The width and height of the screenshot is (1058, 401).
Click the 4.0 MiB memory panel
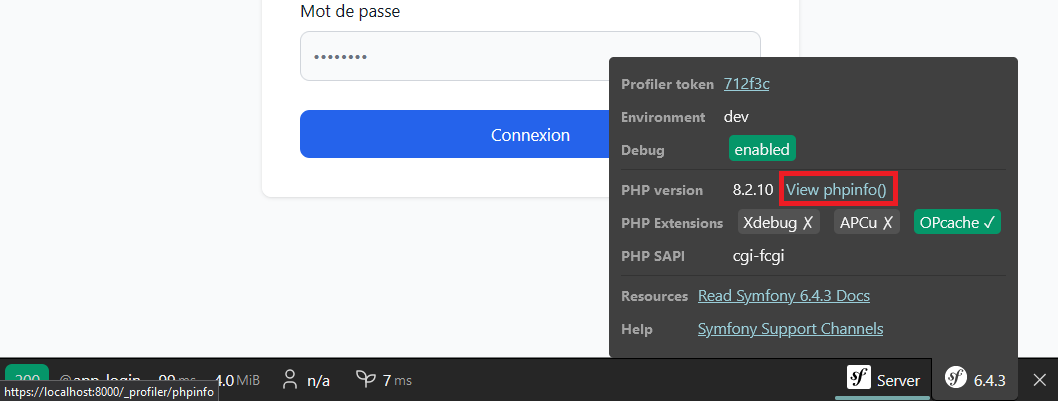238,380
